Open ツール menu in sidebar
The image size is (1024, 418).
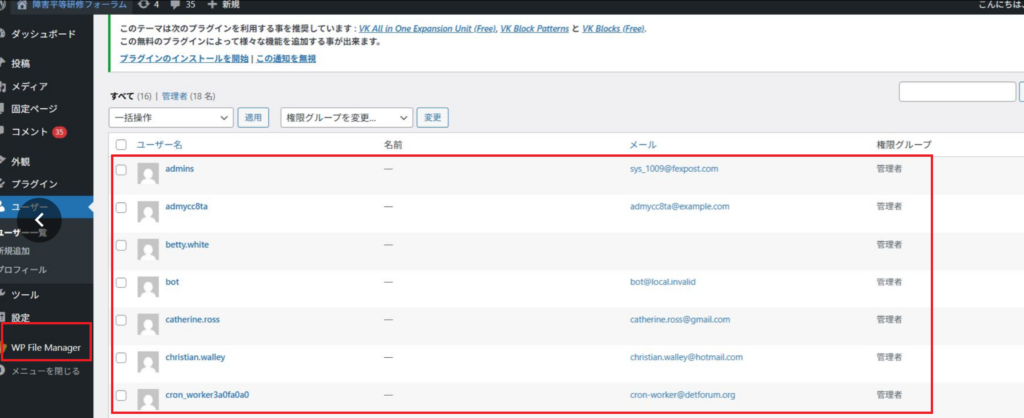point(25,295)
